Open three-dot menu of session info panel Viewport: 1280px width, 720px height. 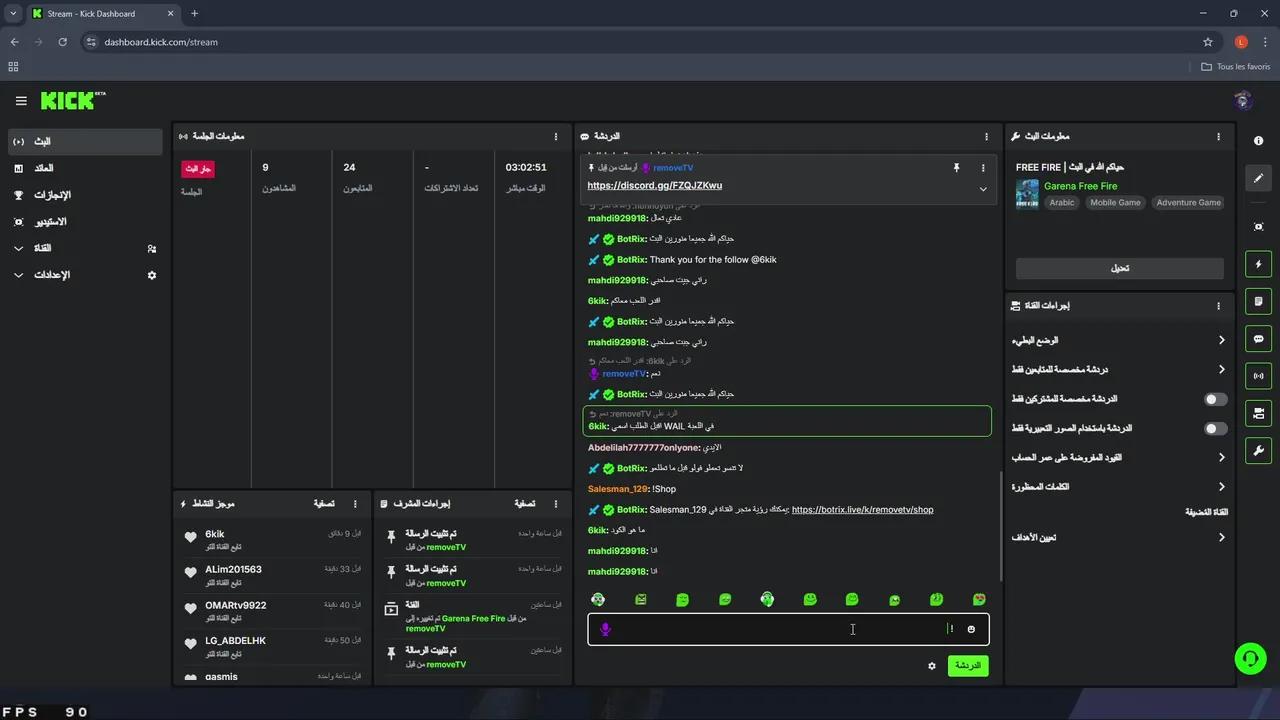[556, 136]
